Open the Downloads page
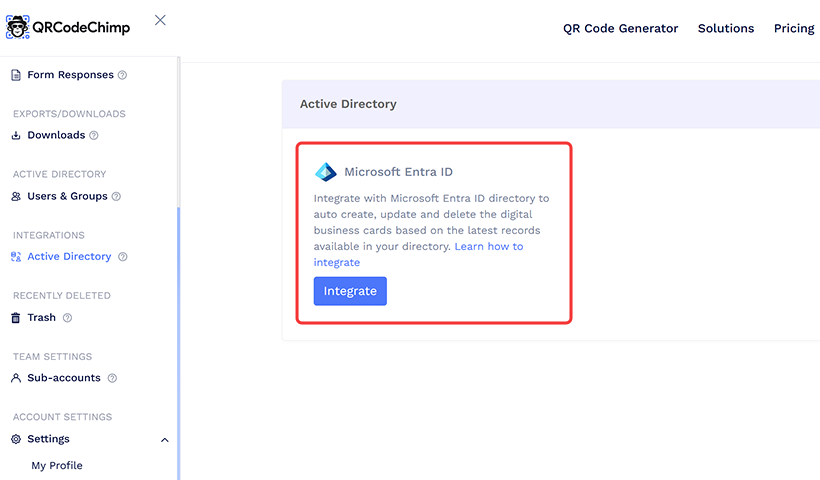Image resolution: width=820 pixels, height=480 pixels. [56, 136]
